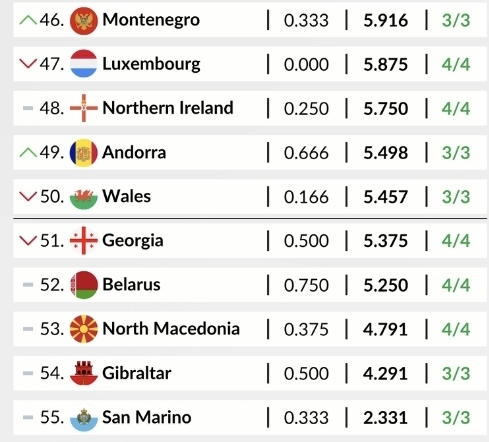Click Georgia's total coefficient 5.375
The width and height of the screenshot is (489, 442).
pos(386,241)
